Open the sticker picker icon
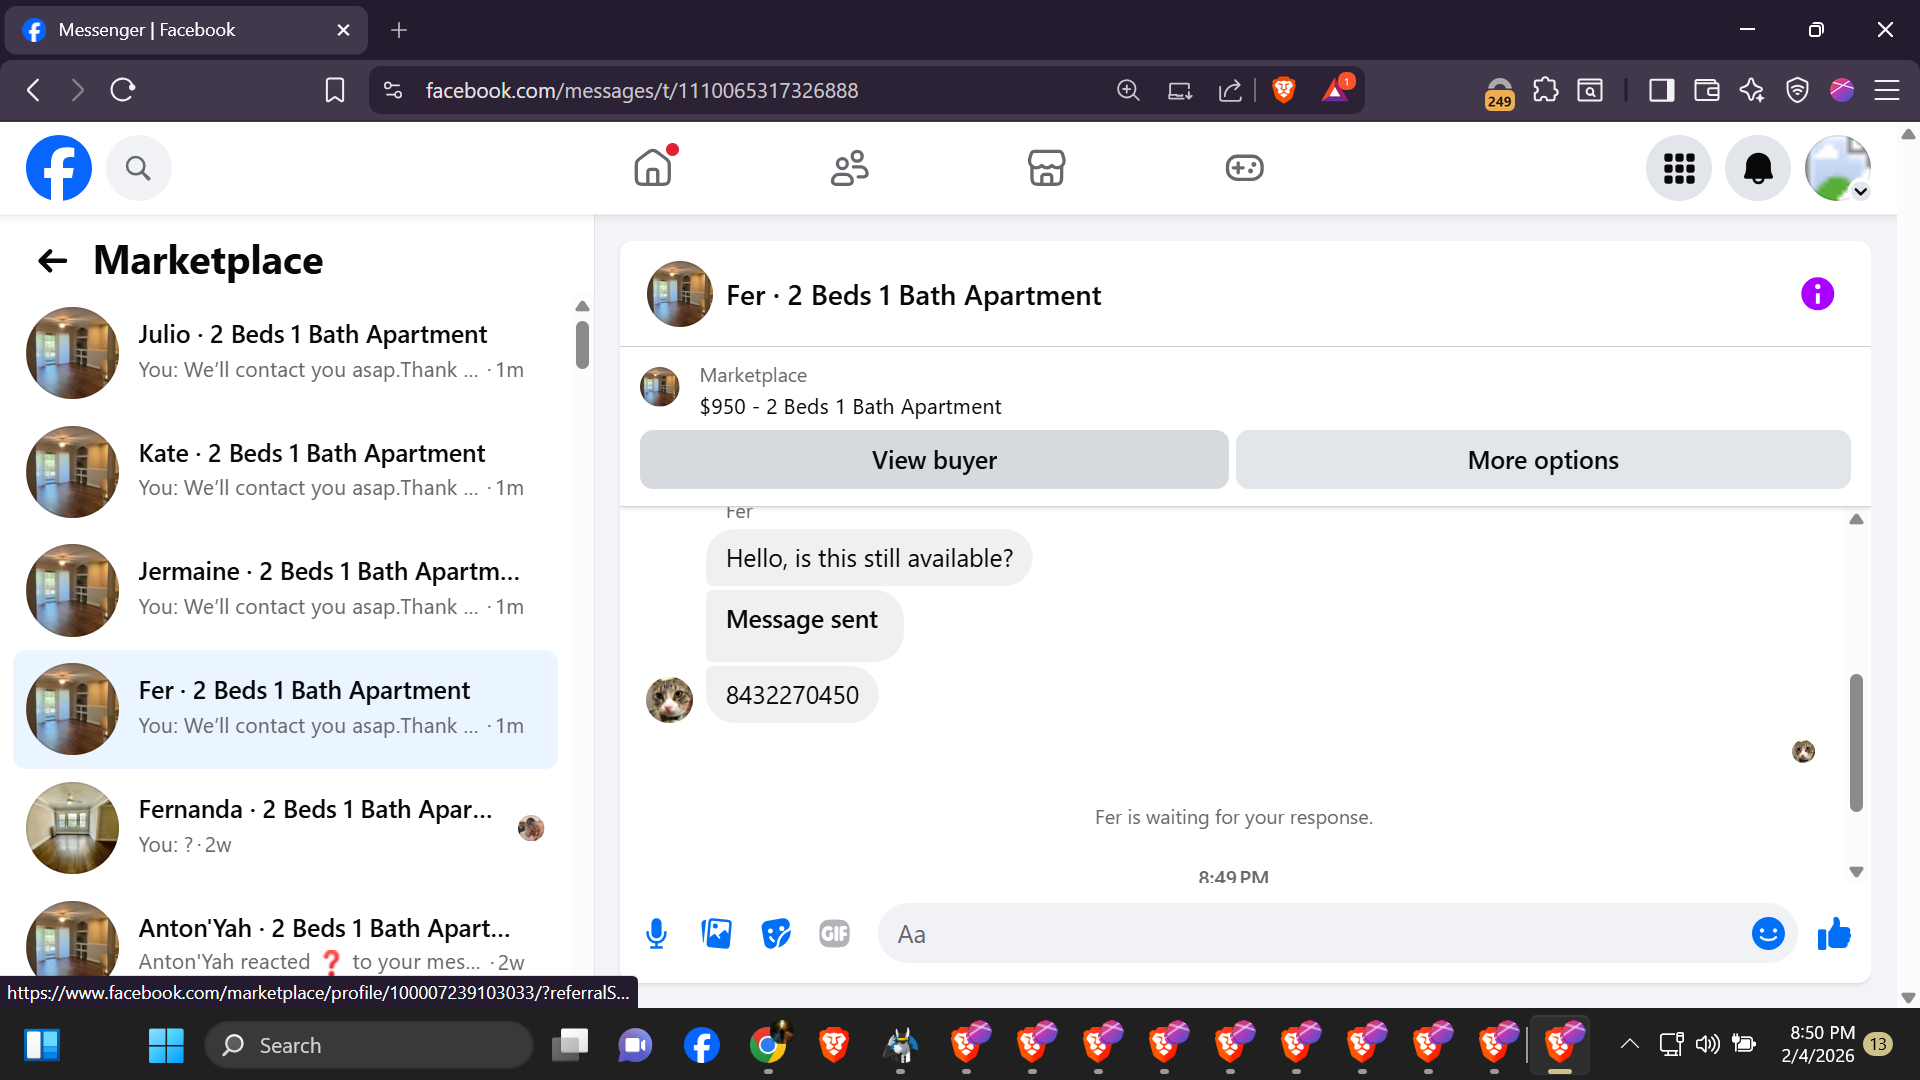Screen dimensions: 1920x1080 [x=775, y=934]
